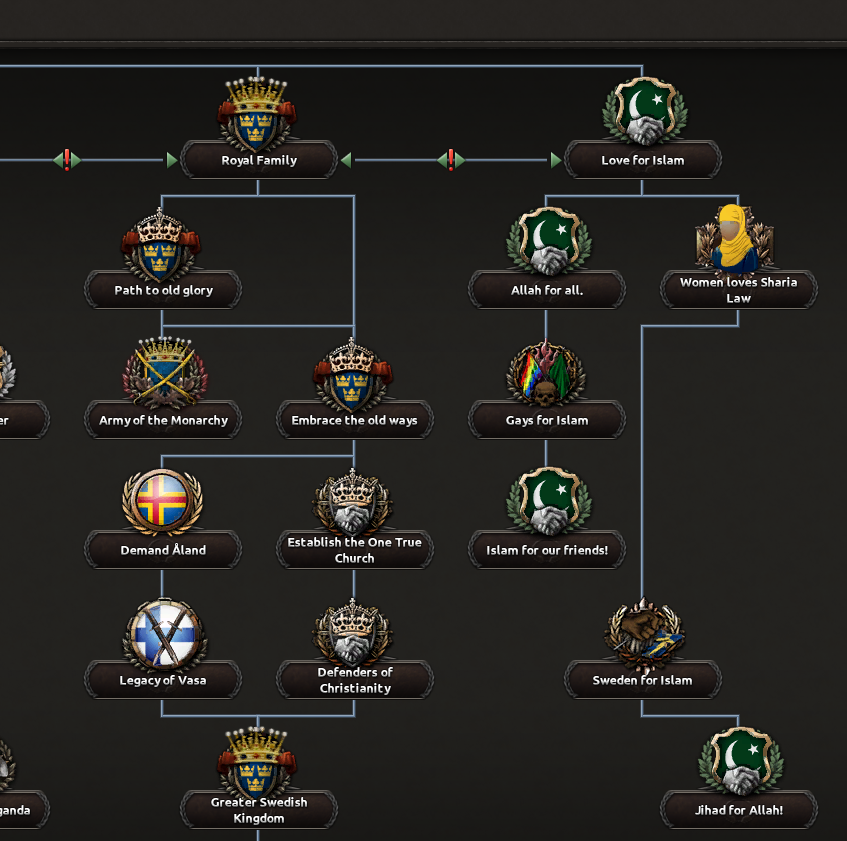The image size is (847, 841).
Task: Pick the Sweden for Islam fist icon
Action: [644, 634]
